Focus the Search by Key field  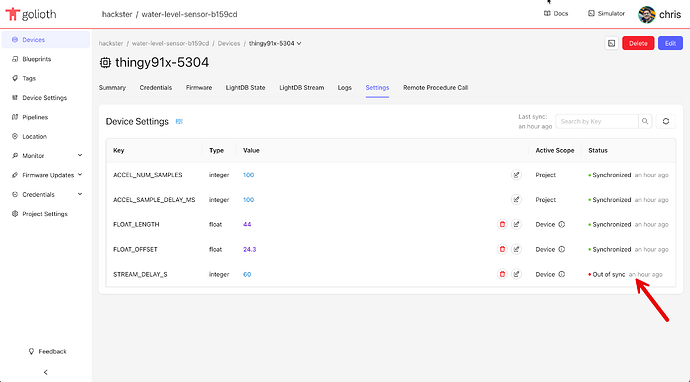coord(597,121)
